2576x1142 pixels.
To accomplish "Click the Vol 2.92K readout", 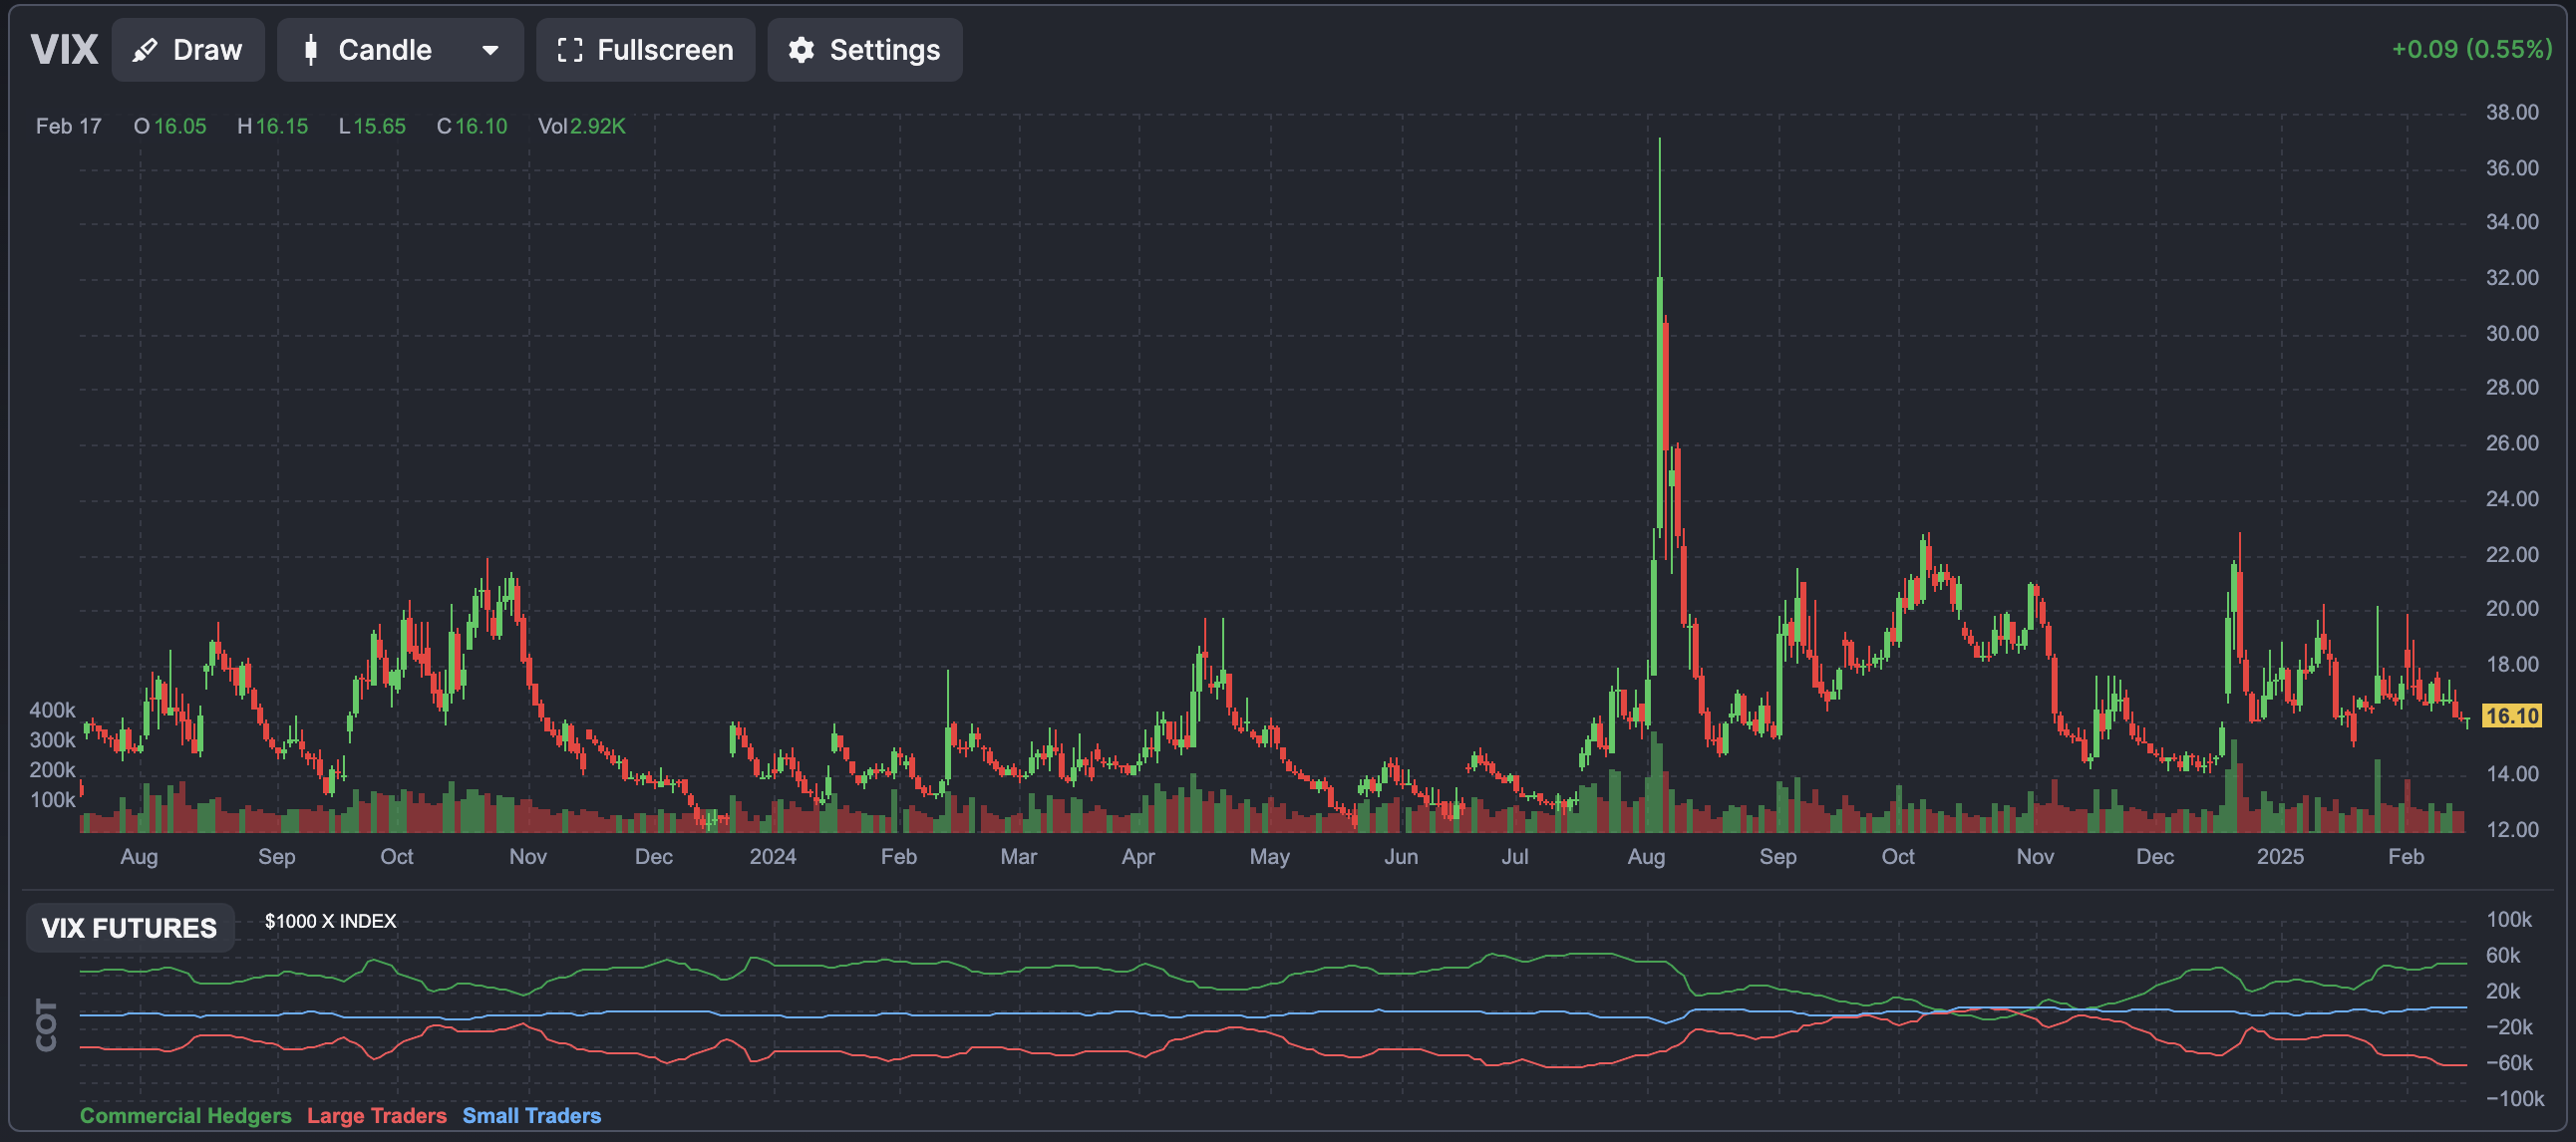I will pos(582,126).
